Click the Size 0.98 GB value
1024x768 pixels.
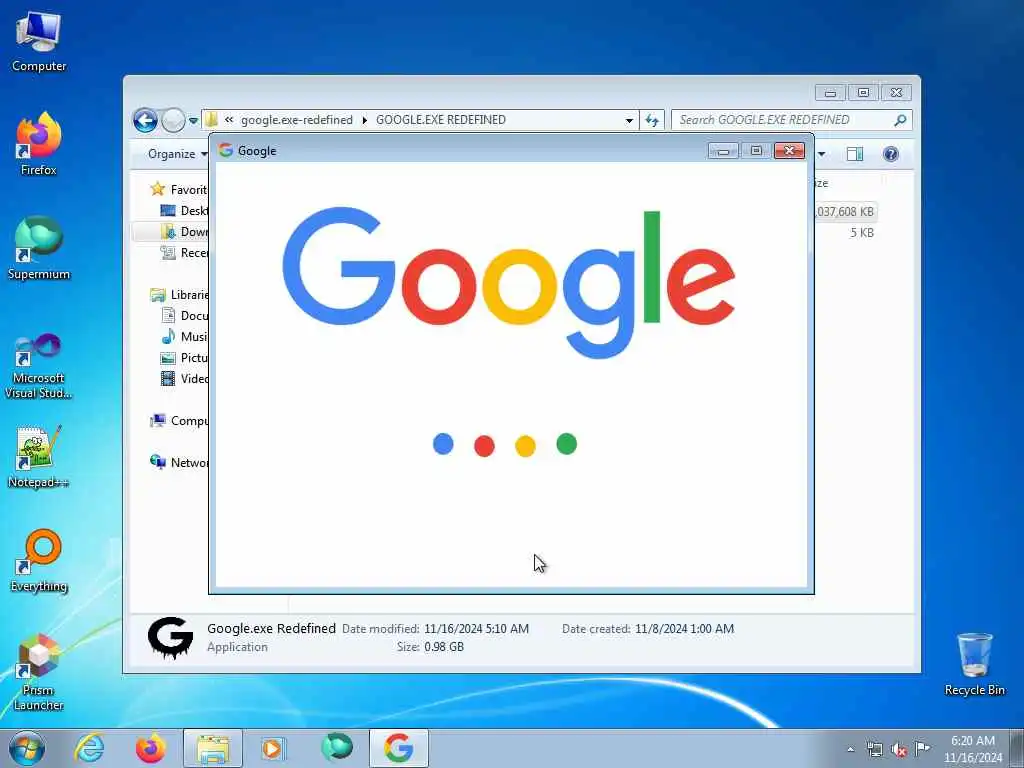[444, 647]
